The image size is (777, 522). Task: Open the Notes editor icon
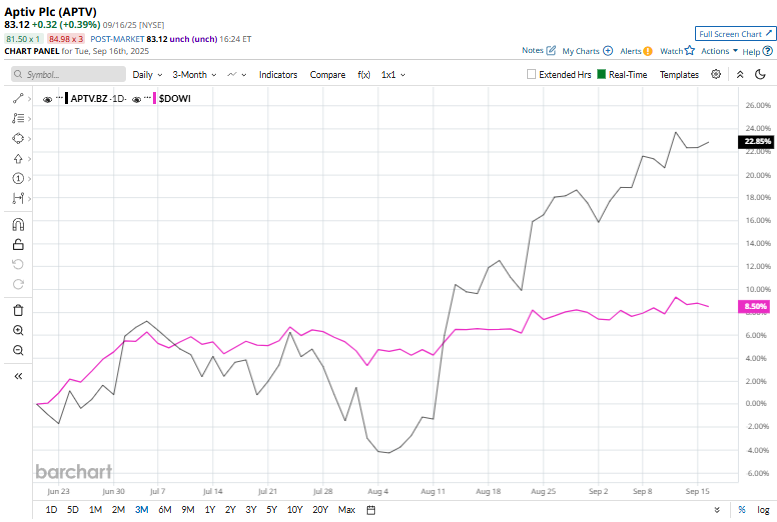[551, 51]
